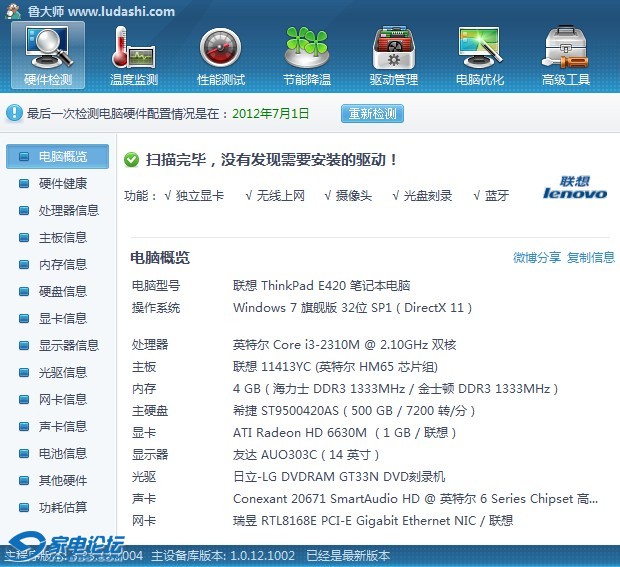Select 硬件健康 in the sidebar
The height and width of the screenshot is (567, 620).
click(63, 183)
